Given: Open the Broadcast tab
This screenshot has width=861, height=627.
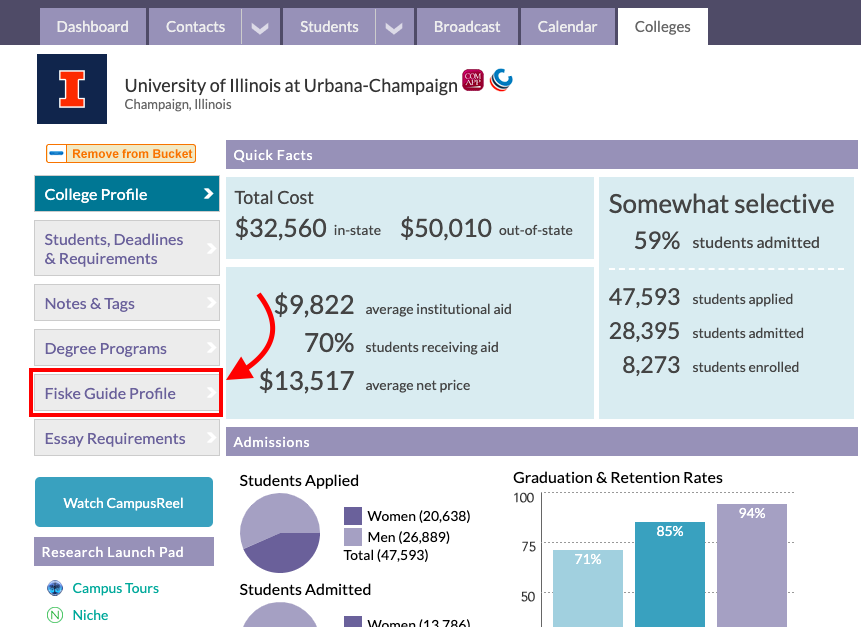Looking at the screenshot, I should coord(467,27).
